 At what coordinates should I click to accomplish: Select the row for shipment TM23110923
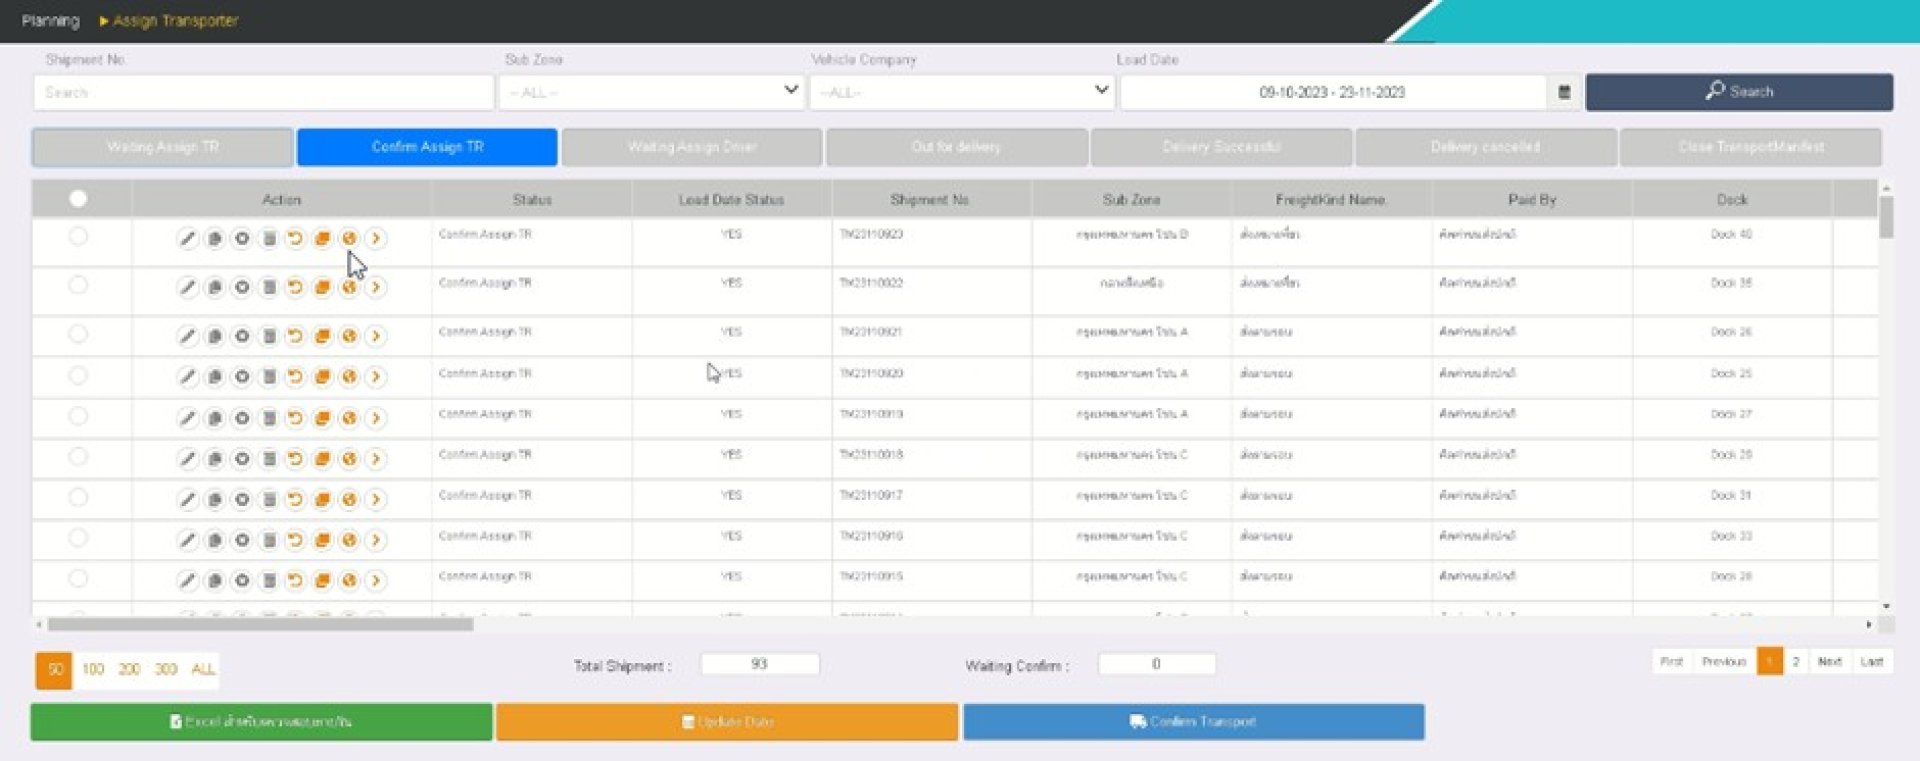tap(78, 237)
